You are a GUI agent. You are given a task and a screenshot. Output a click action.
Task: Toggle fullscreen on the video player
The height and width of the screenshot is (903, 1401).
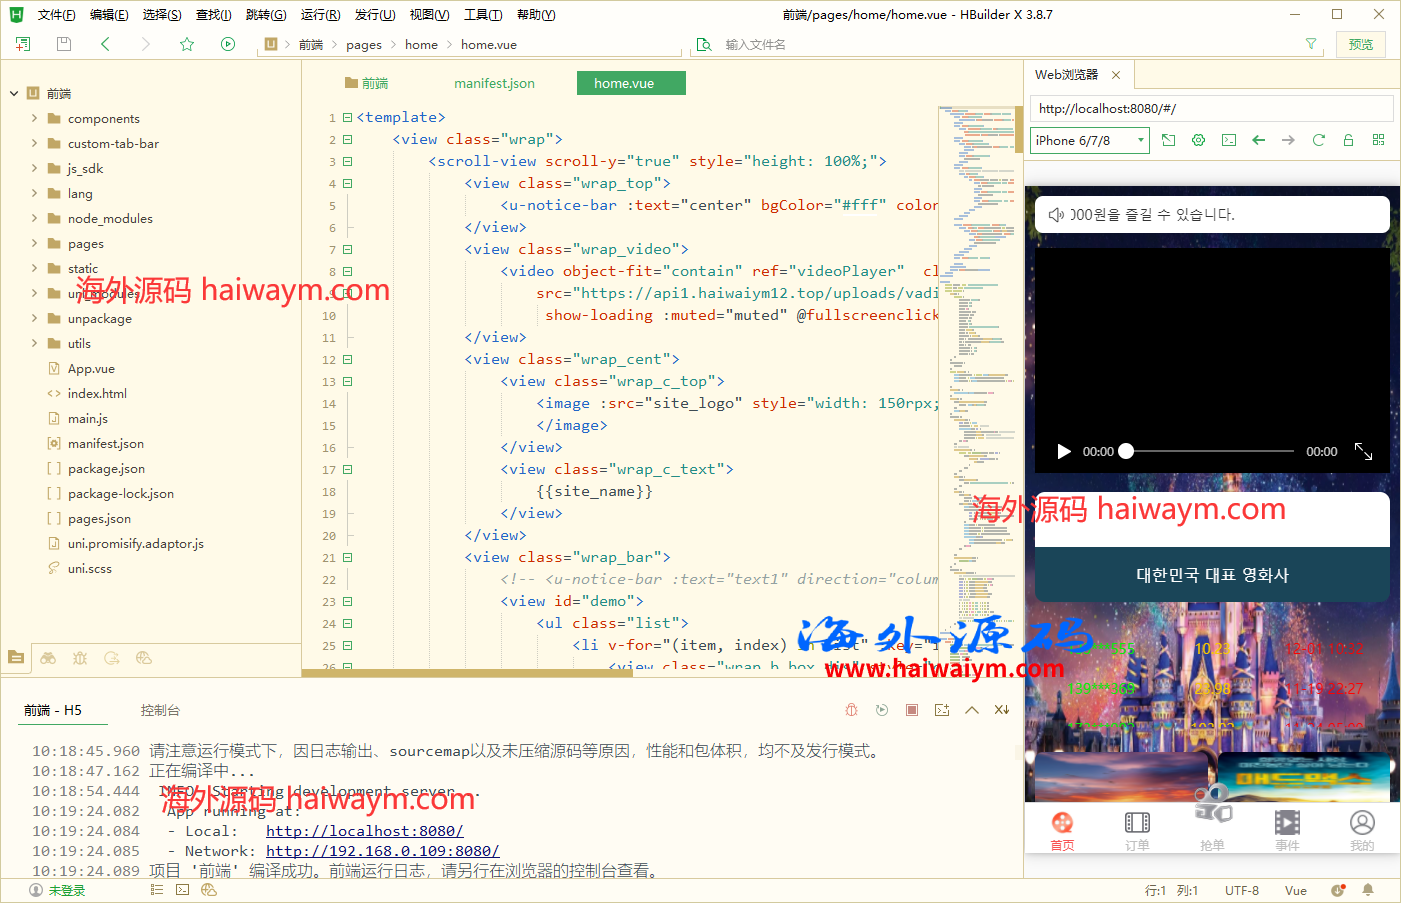click(x=1363, y=452)
